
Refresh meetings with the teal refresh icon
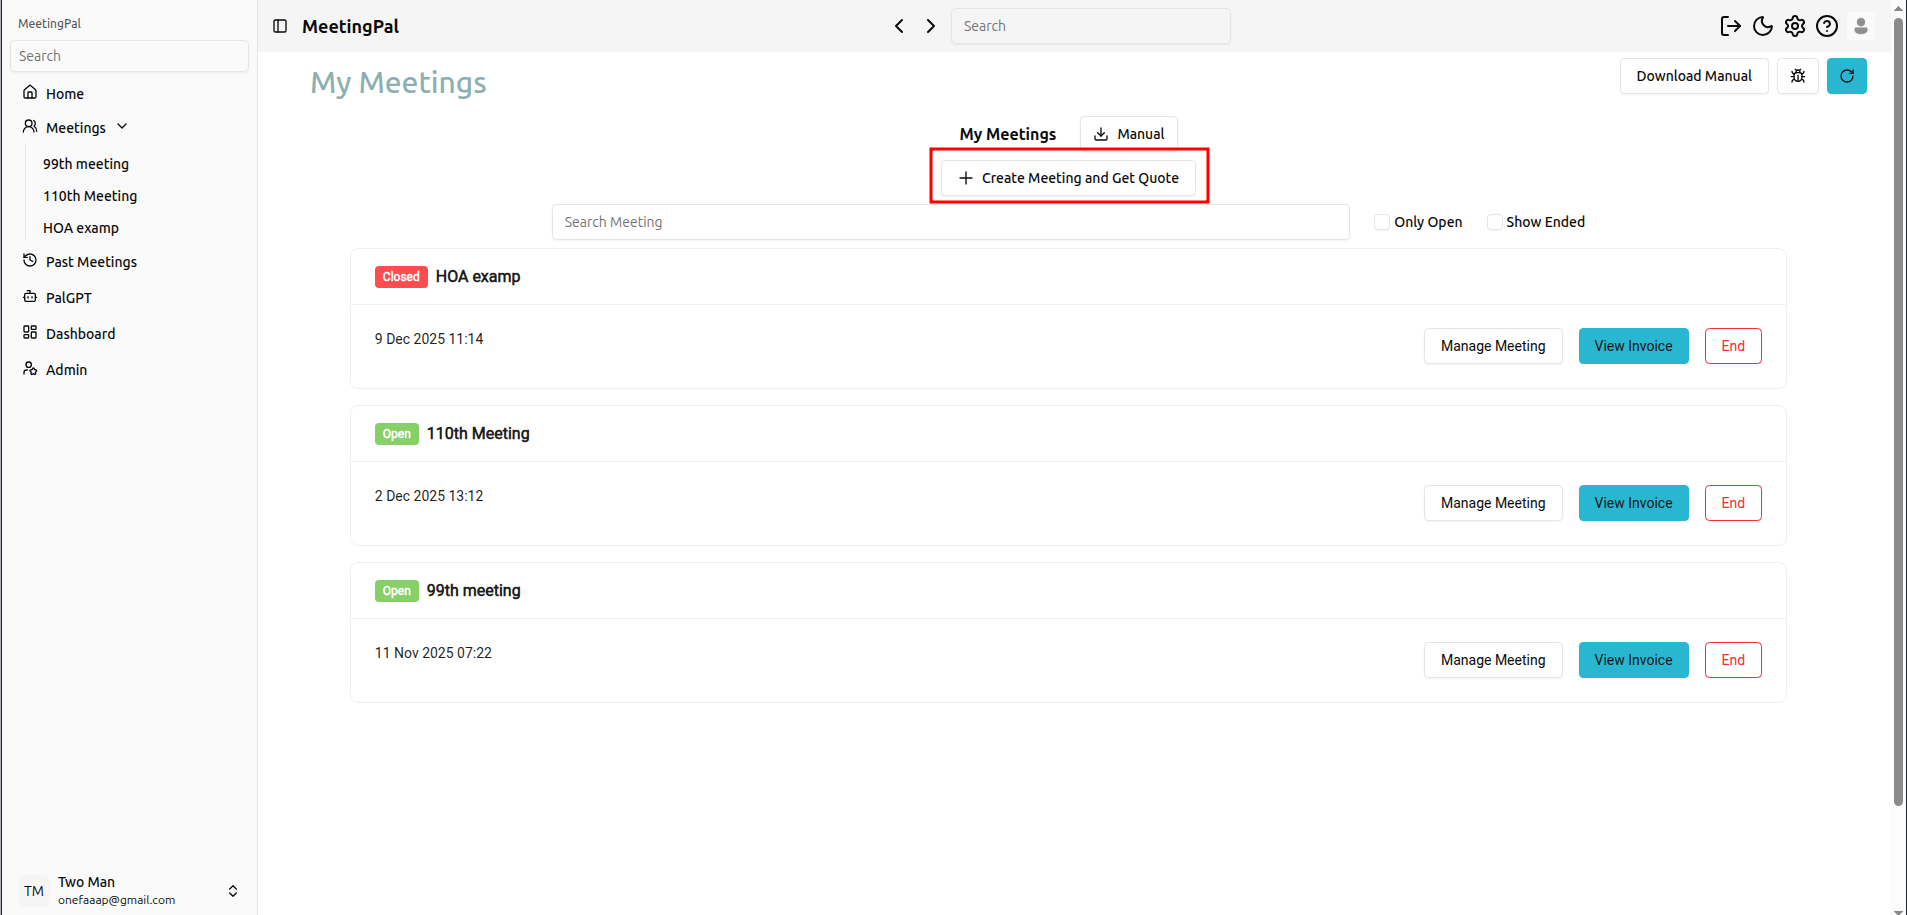click(1846, 75)
